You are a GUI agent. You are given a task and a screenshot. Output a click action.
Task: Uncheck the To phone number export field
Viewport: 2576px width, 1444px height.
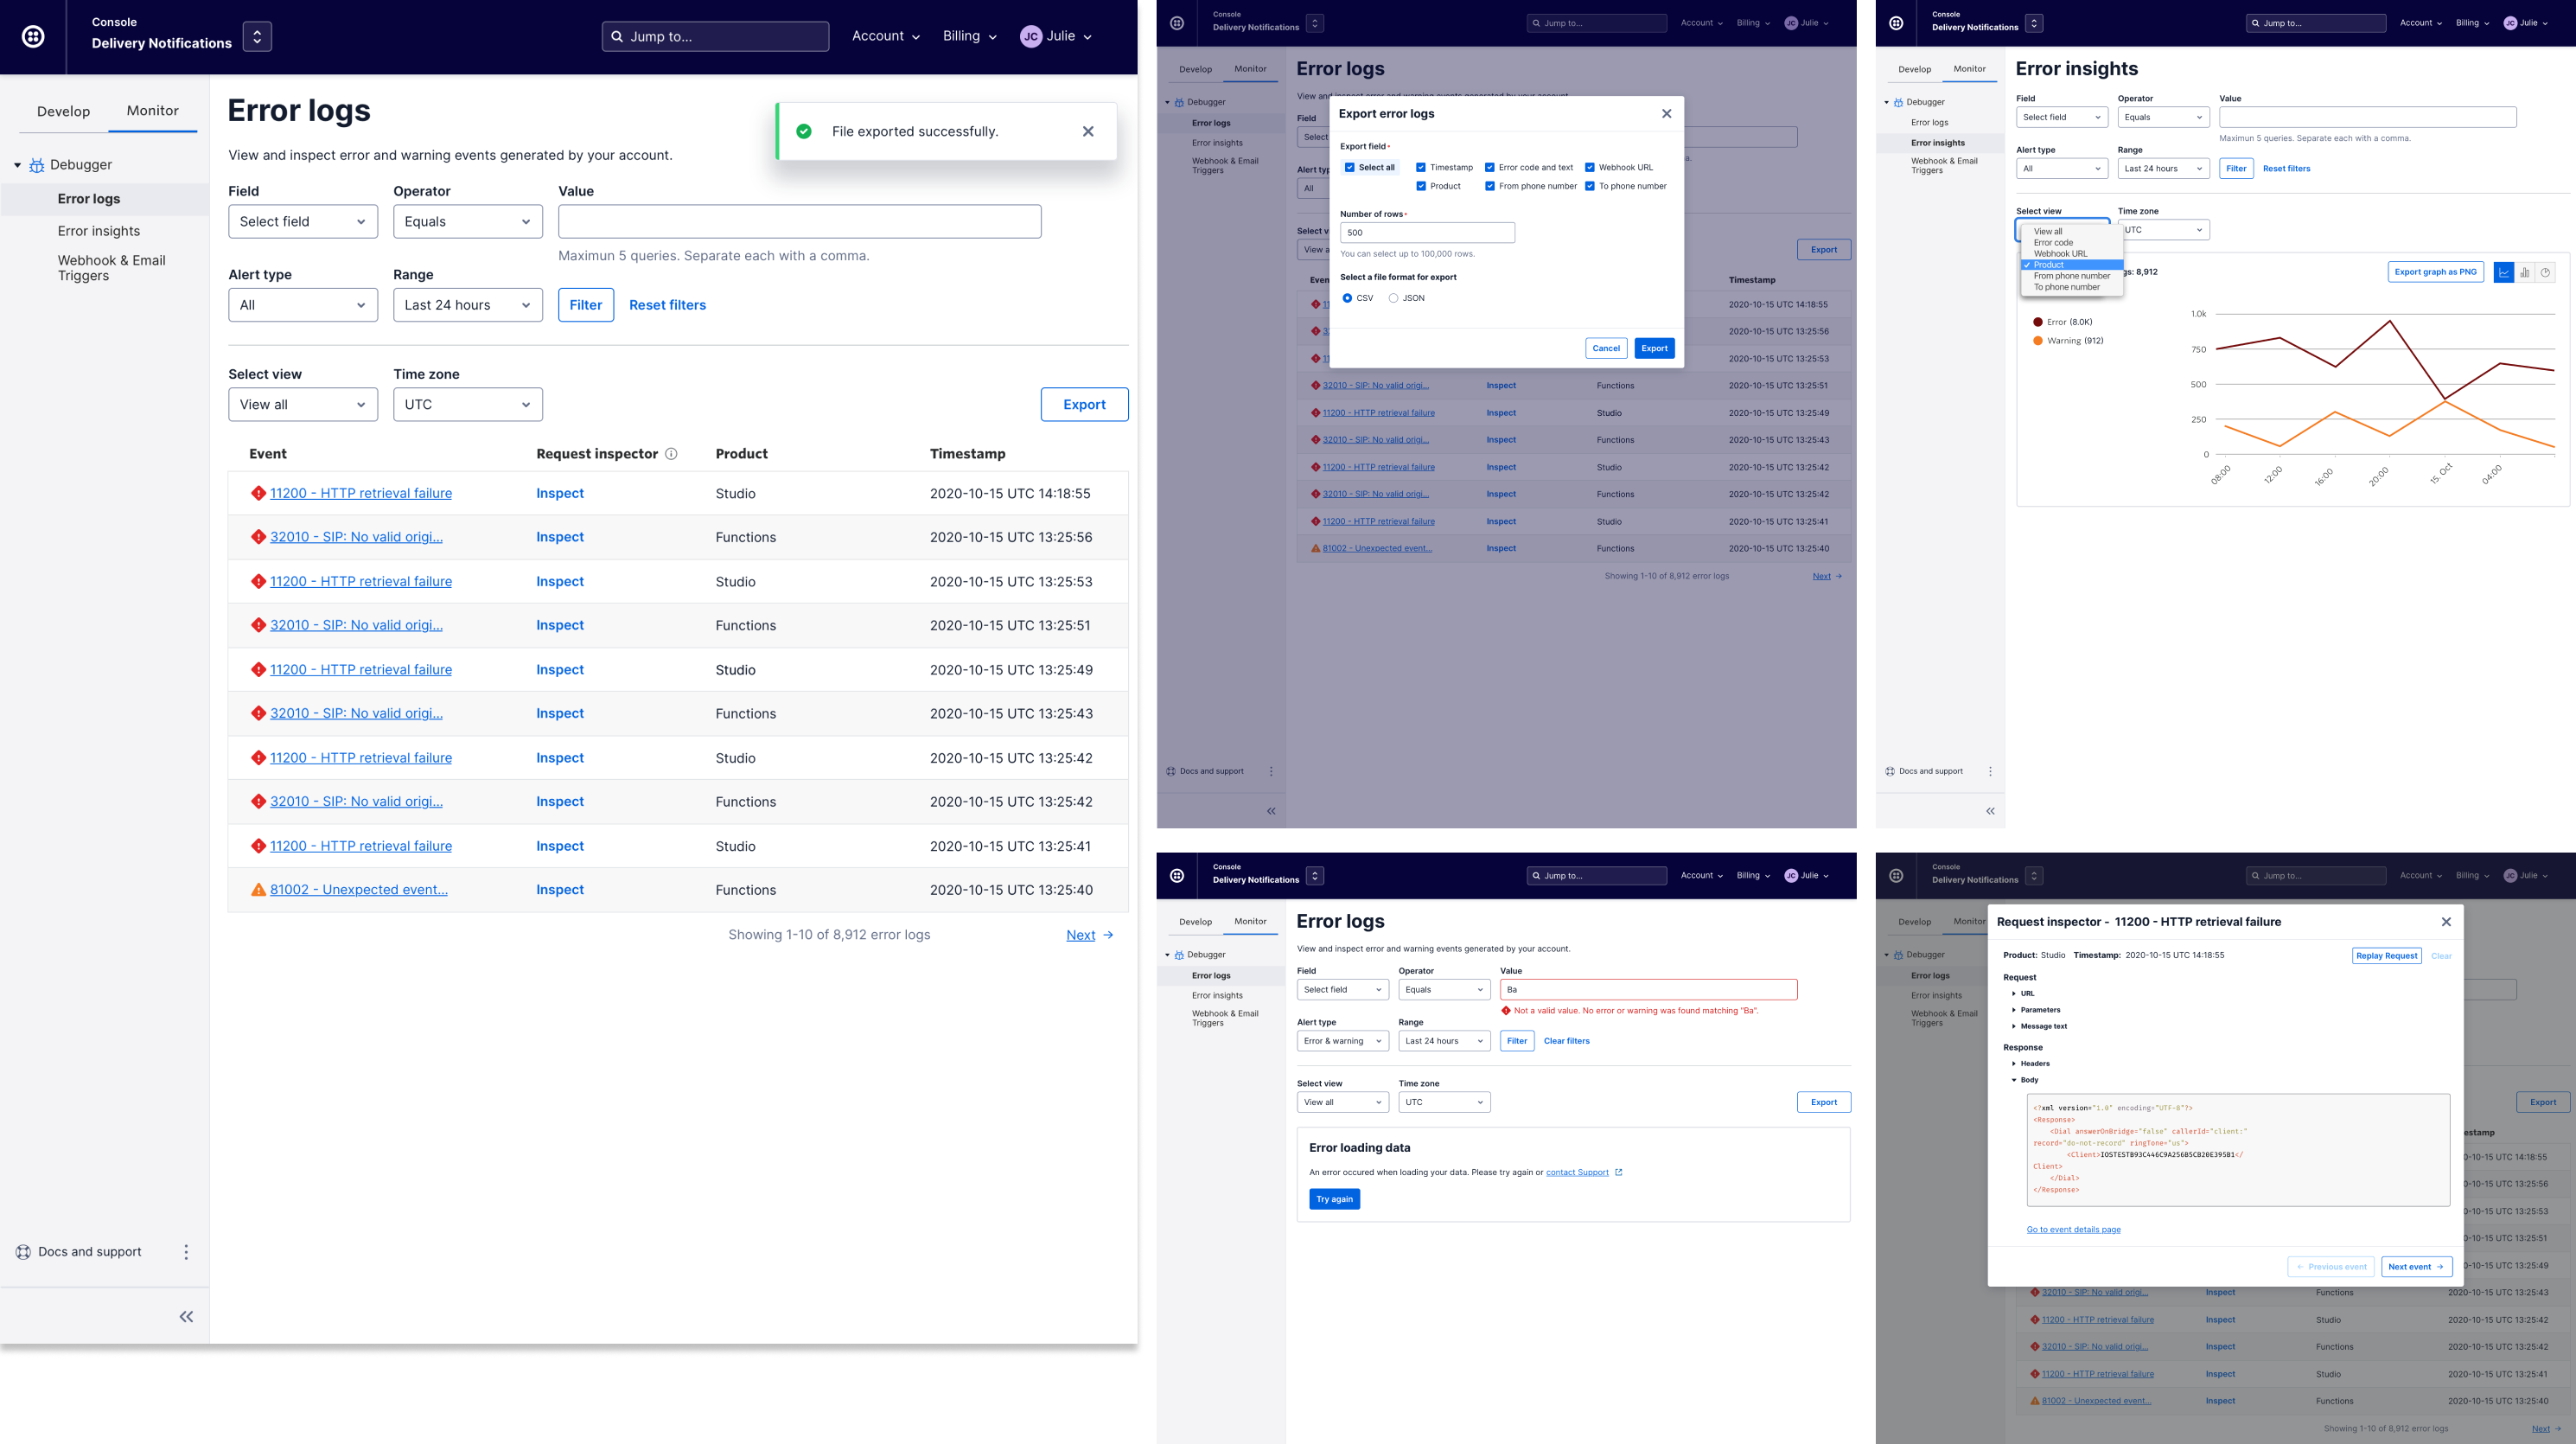coord(1590,186)
